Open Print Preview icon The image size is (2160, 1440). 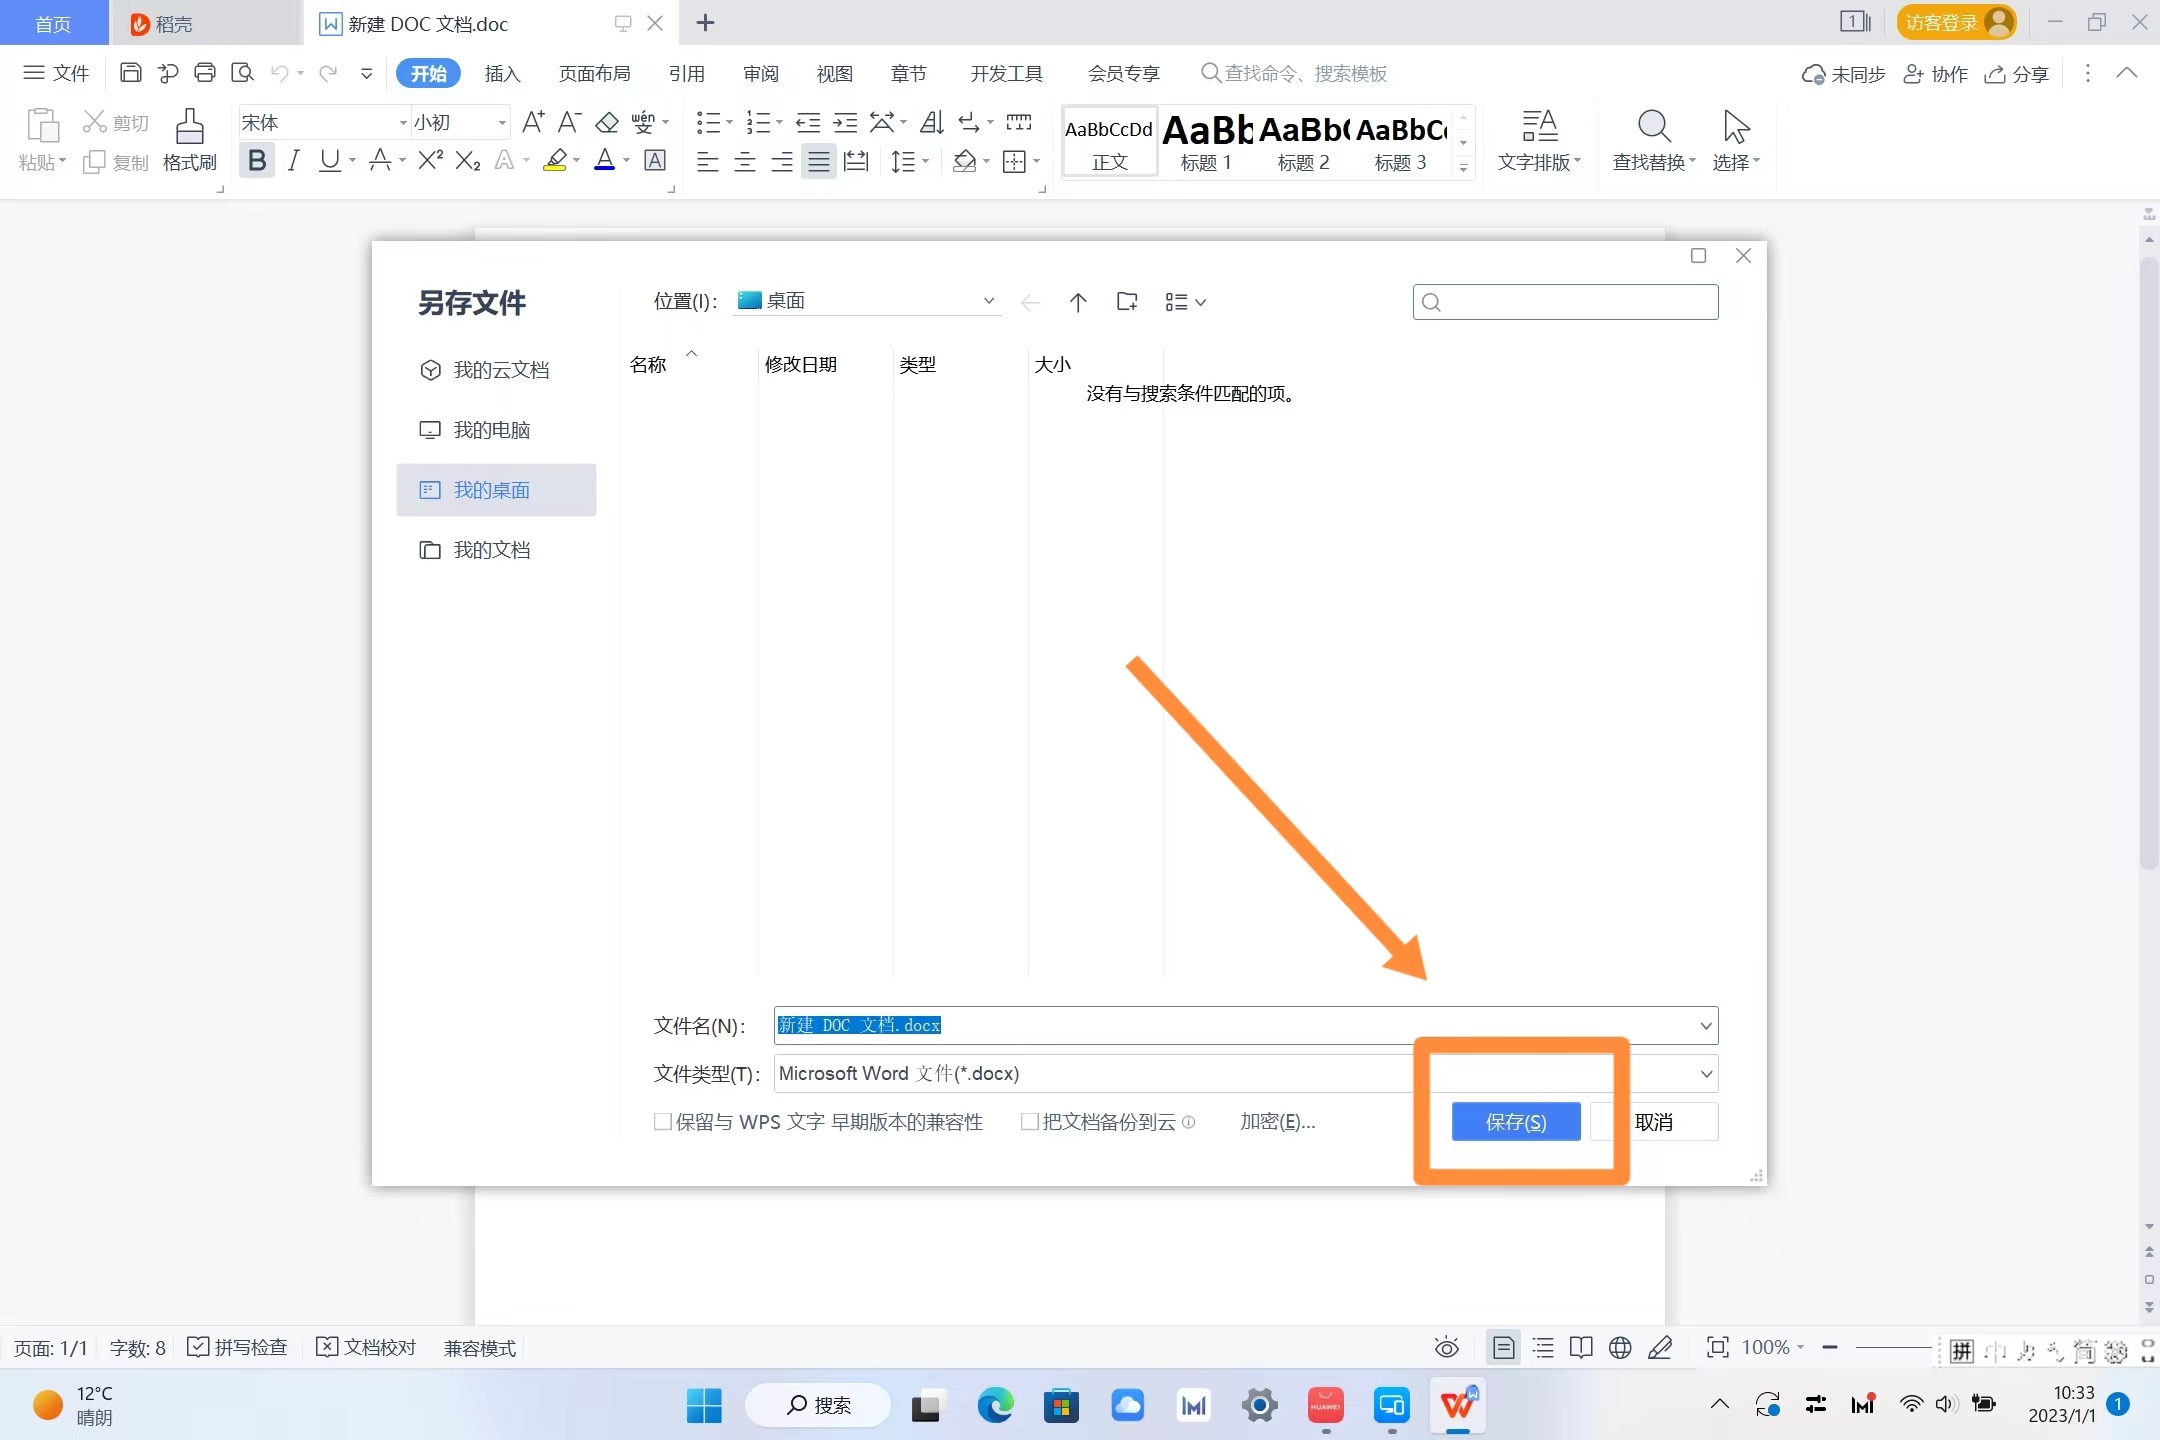pos(242,73)
